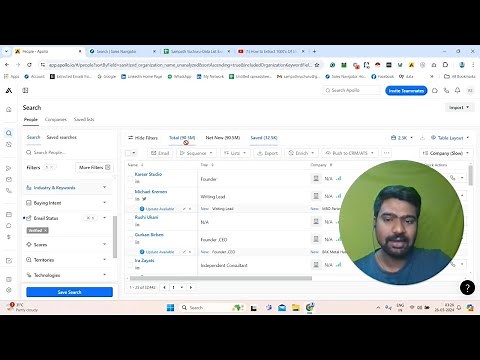Open the Chrome extensions puzzle icon
480x360 pixels.
click(445, 65)
